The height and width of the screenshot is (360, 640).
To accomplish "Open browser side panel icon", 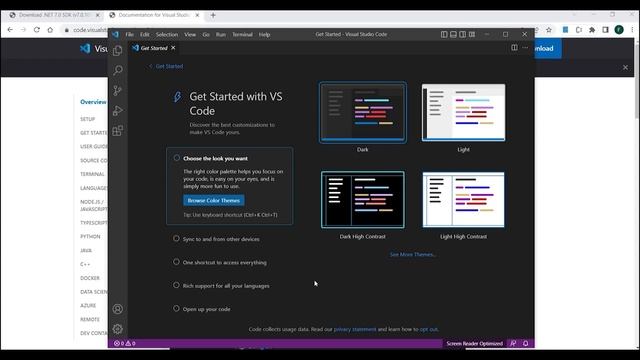I will point(605,30).
